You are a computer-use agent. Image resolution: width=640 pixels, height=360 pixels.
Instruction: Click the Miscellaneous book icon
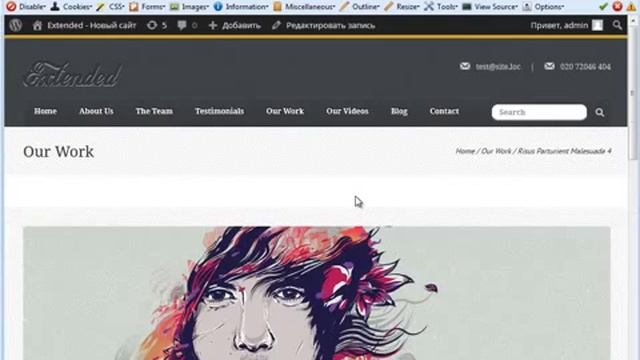click(x=278, y=7)
